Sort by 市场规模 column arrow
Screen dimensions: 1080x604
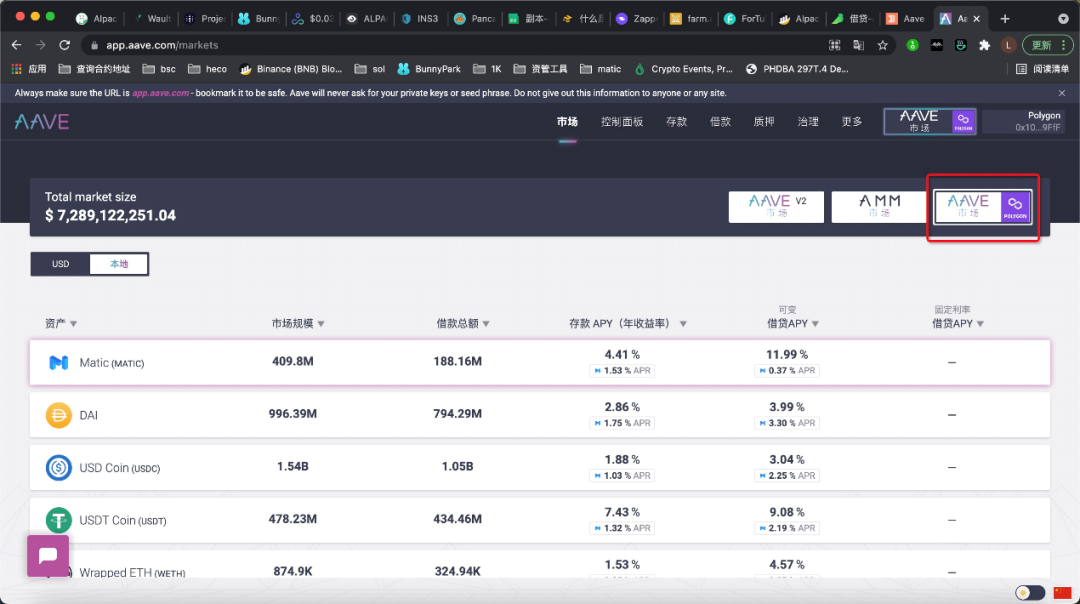click(321, 324)
